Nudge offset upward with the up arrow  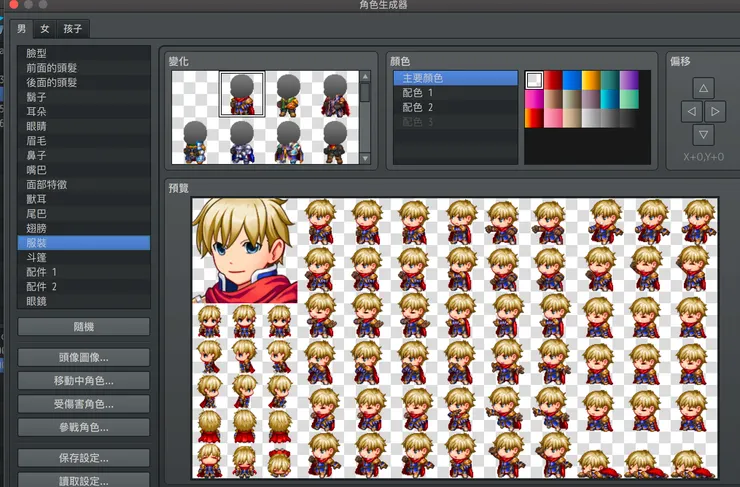coord(703,88)
